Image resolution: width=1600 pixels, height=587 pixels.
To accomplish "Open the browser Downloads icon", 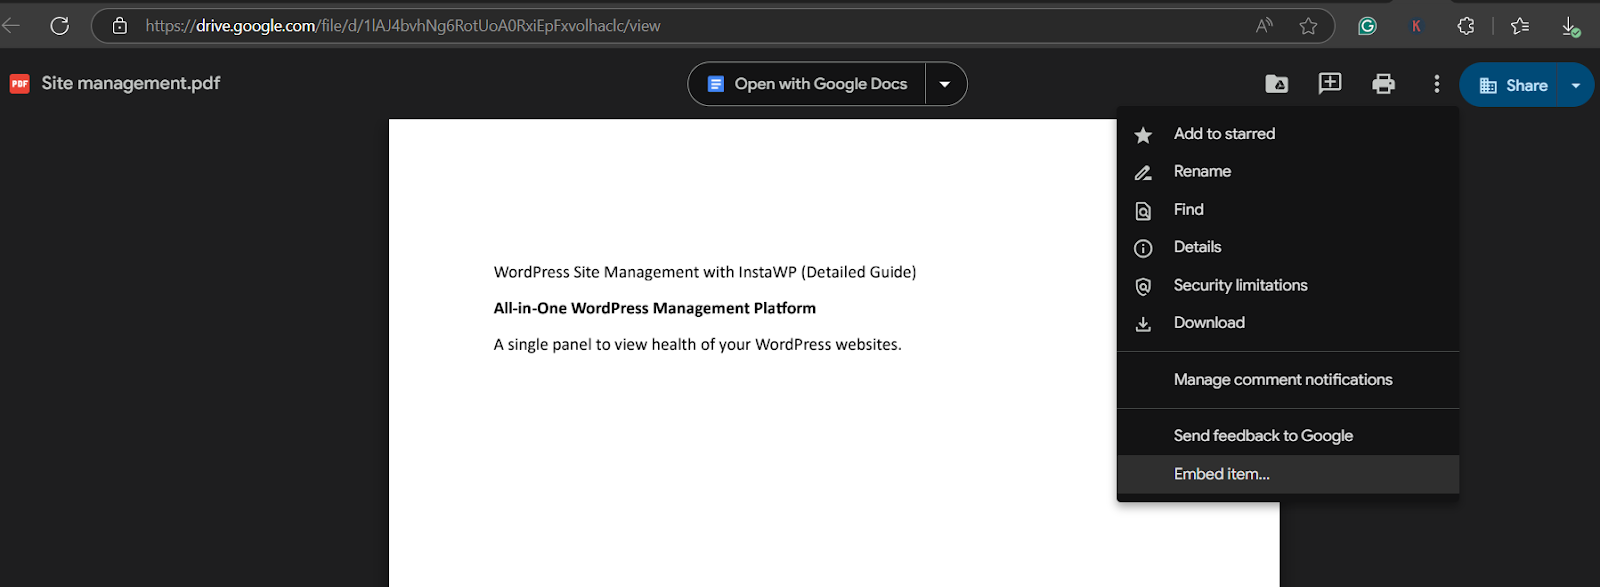I will (1571, 27).
